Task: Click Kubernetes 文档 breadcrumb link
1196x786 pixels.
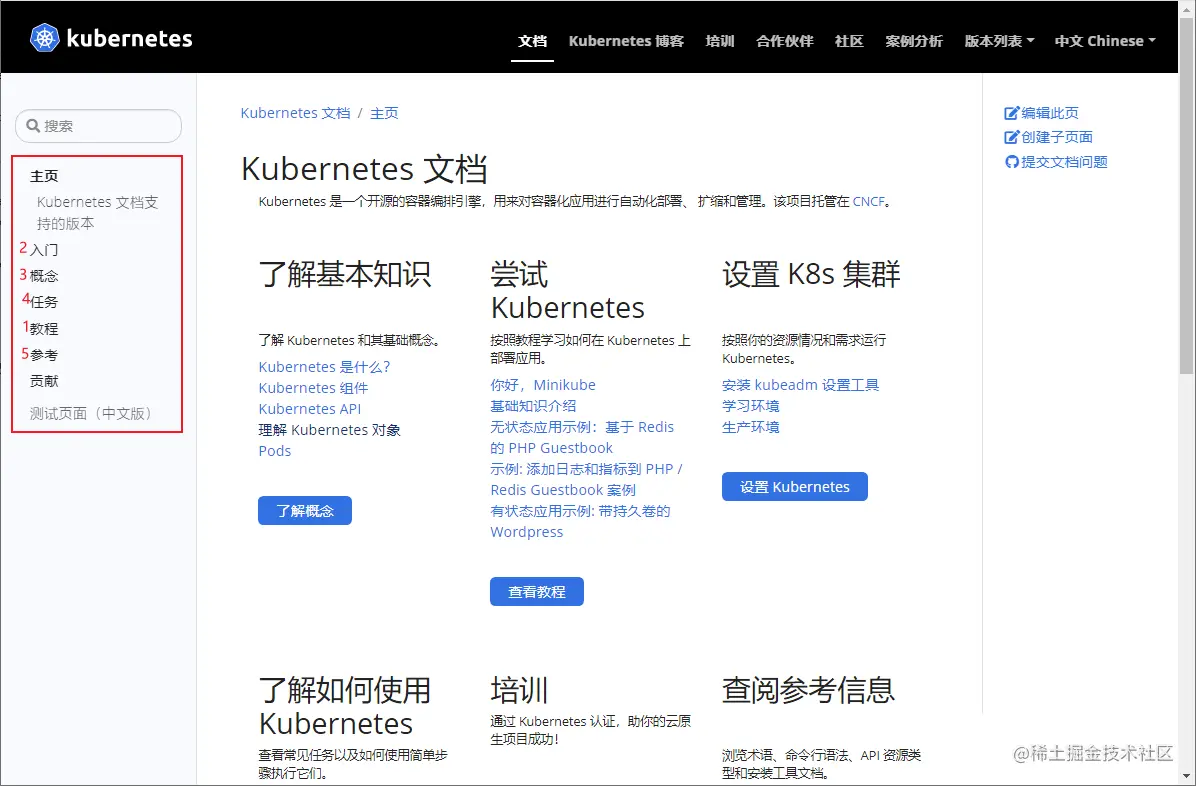Action: (x=295, y=113)
